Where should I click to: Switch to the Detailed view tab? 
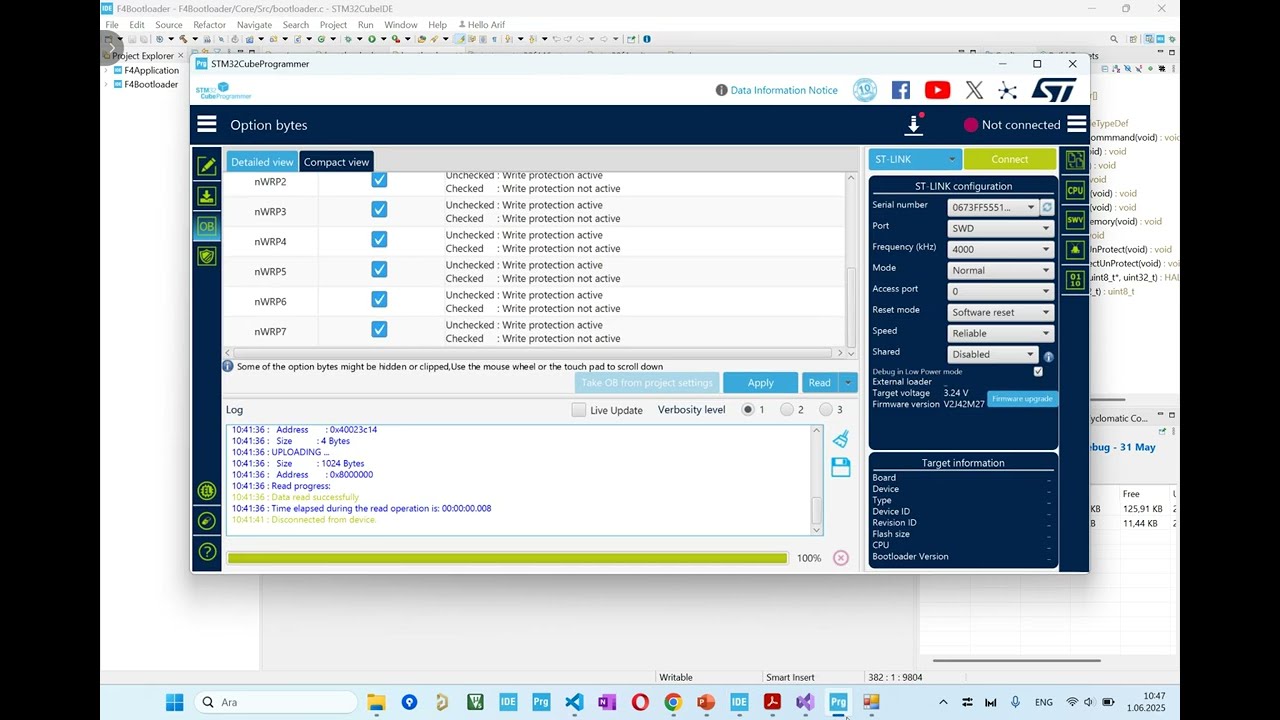point(262,162)
